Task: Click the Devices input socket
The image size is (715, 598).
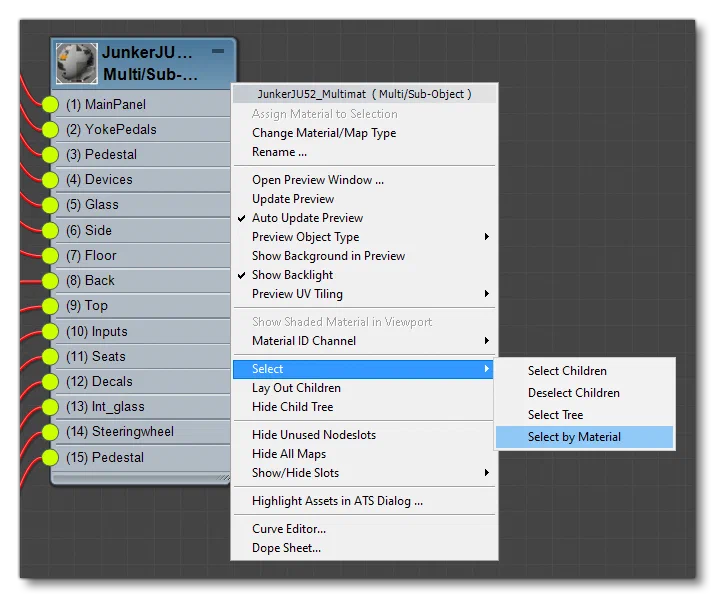Action: pos(50,180)
